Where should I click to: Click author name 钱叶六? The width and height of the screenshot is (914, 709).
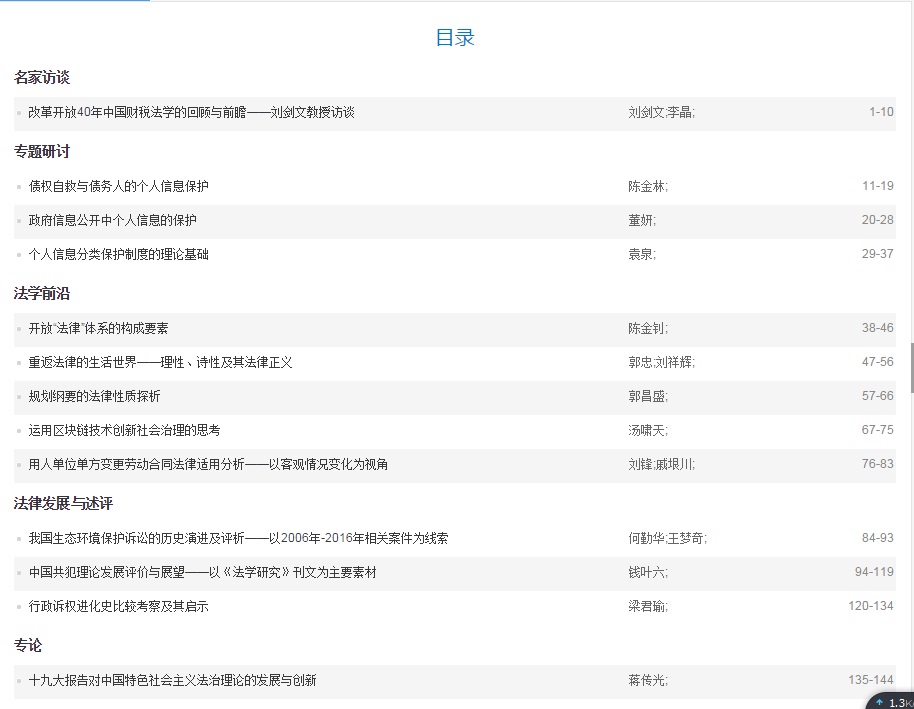646,573
